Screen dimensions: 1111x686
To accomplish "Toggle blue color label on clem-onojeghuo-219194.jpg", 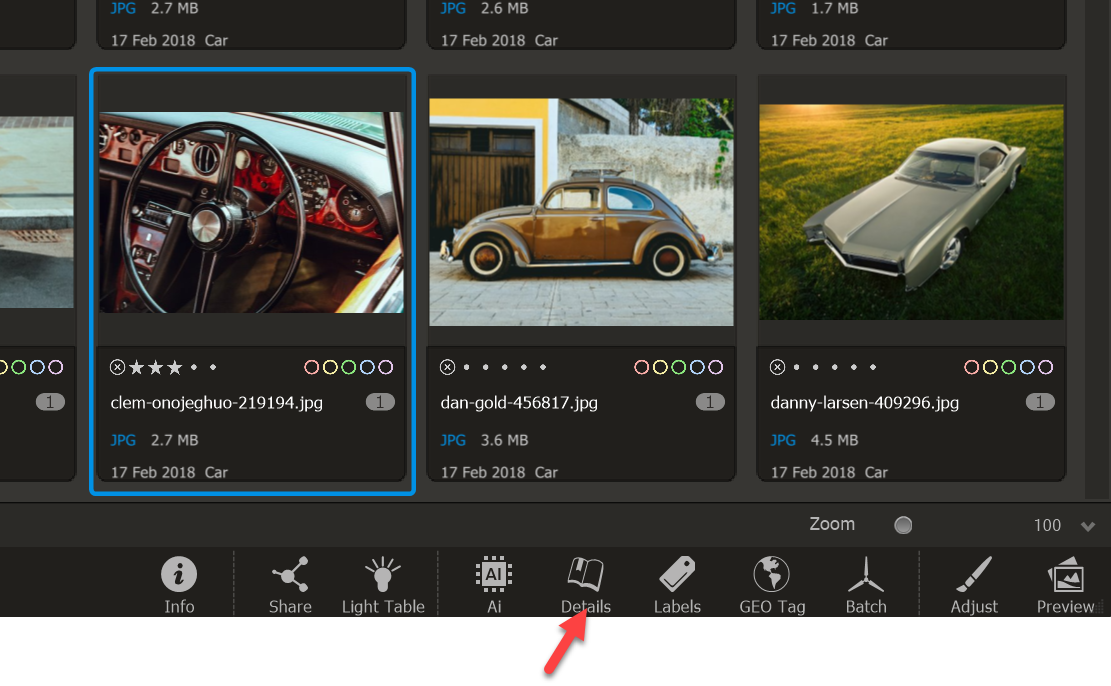I will click(x=367, y=367).
